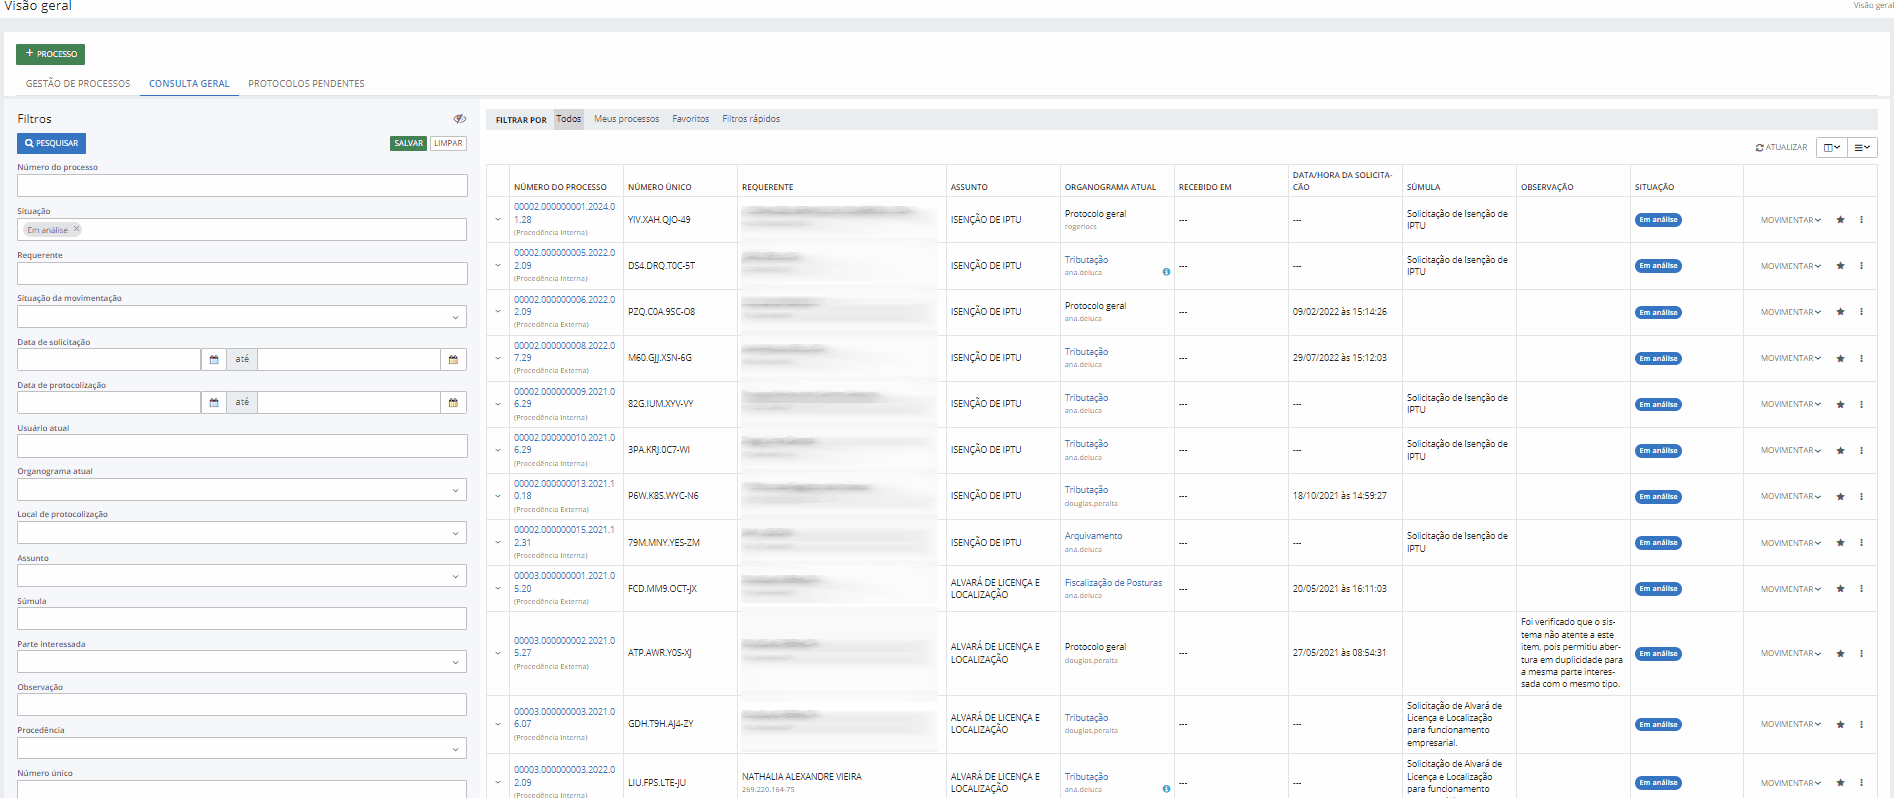This screenshot has width=1894, height=798.
Task: Star the ALVARÁ process 00003.000000001.2021
Action: (x=1840, y=589)
